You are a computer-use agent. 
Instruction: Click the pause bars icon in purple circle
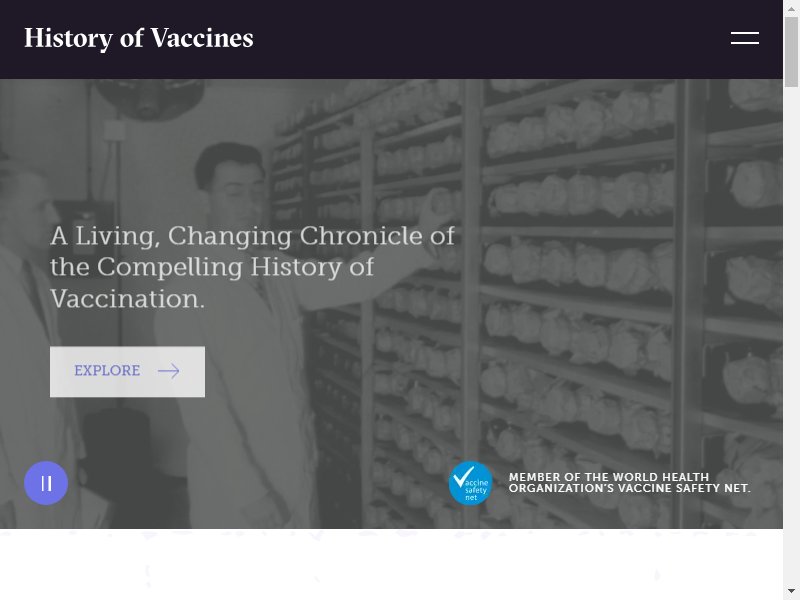point(46,483)
